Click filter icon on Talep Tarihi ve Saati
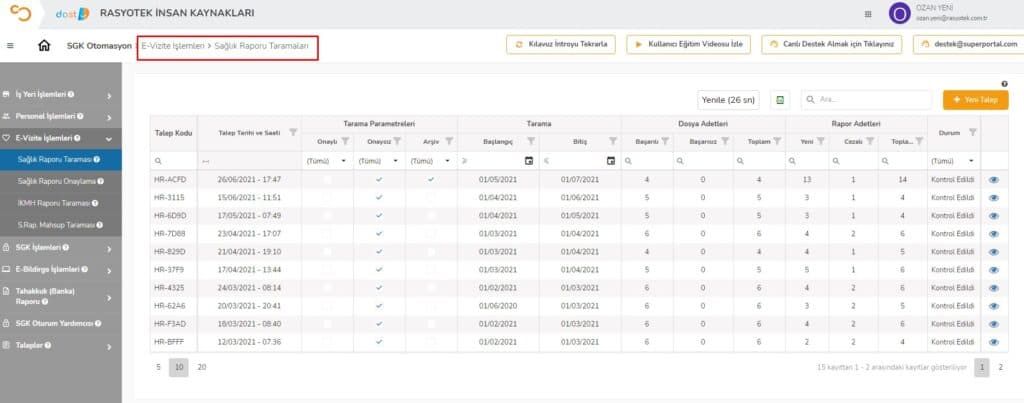The image size is (1024, 403). [x=293, y=132]
